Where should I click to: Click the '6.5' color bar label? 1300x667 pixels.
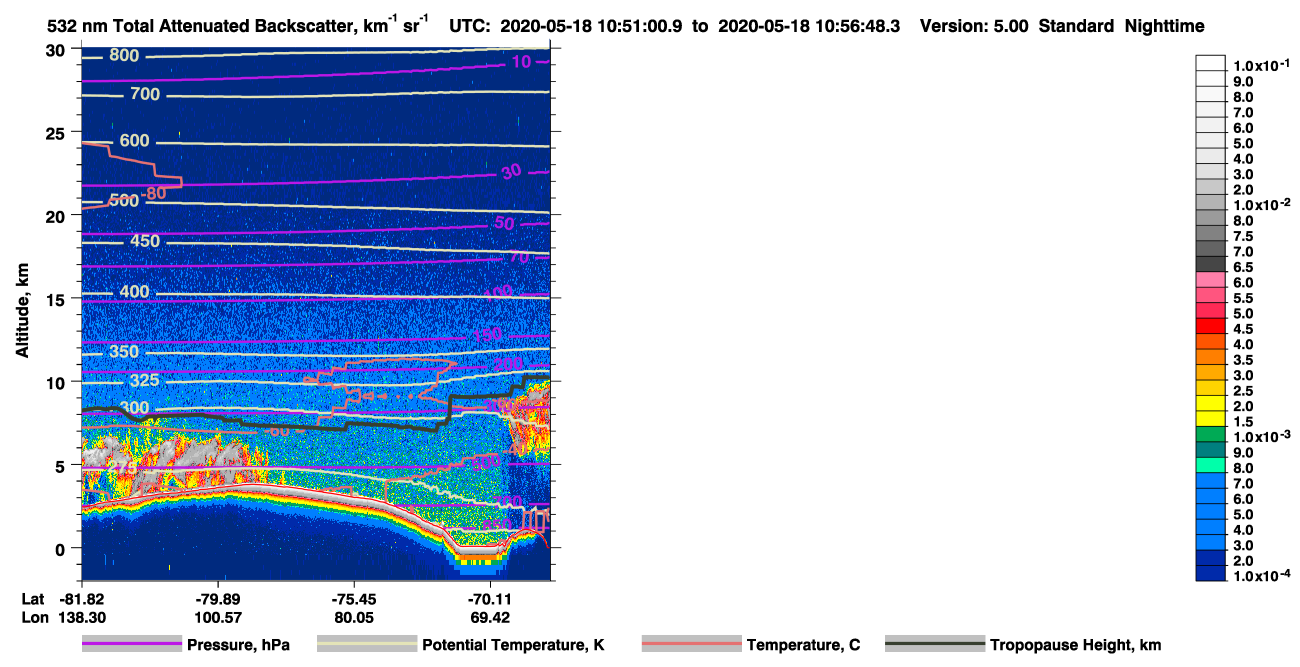pyautogui.click(x=1241, y=267)
